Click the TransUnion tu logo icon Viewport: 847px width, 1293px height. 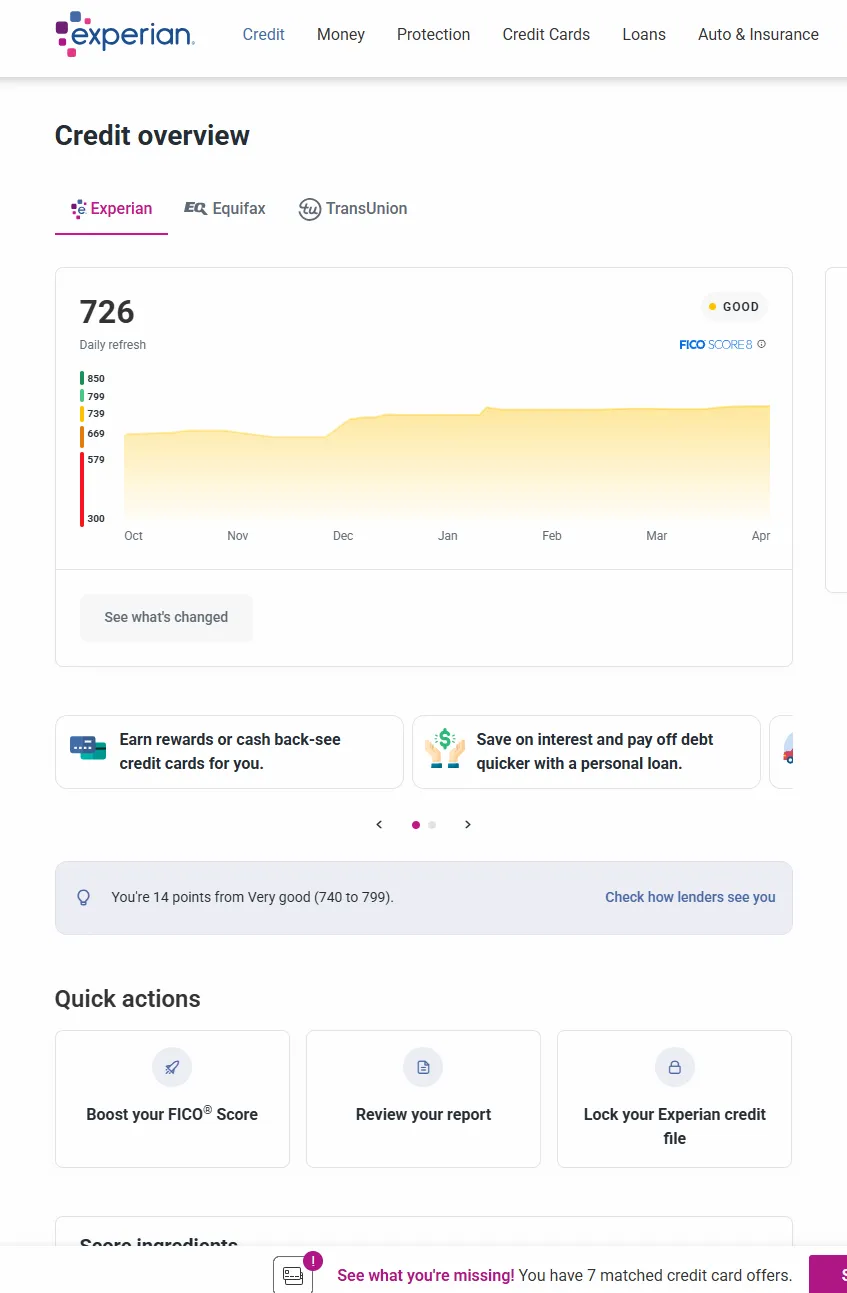[310, 209]
